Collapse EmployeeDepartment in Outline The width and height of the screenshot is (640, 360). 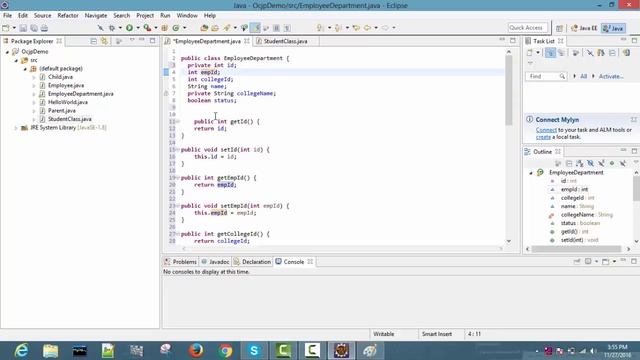tap(531, 173)
